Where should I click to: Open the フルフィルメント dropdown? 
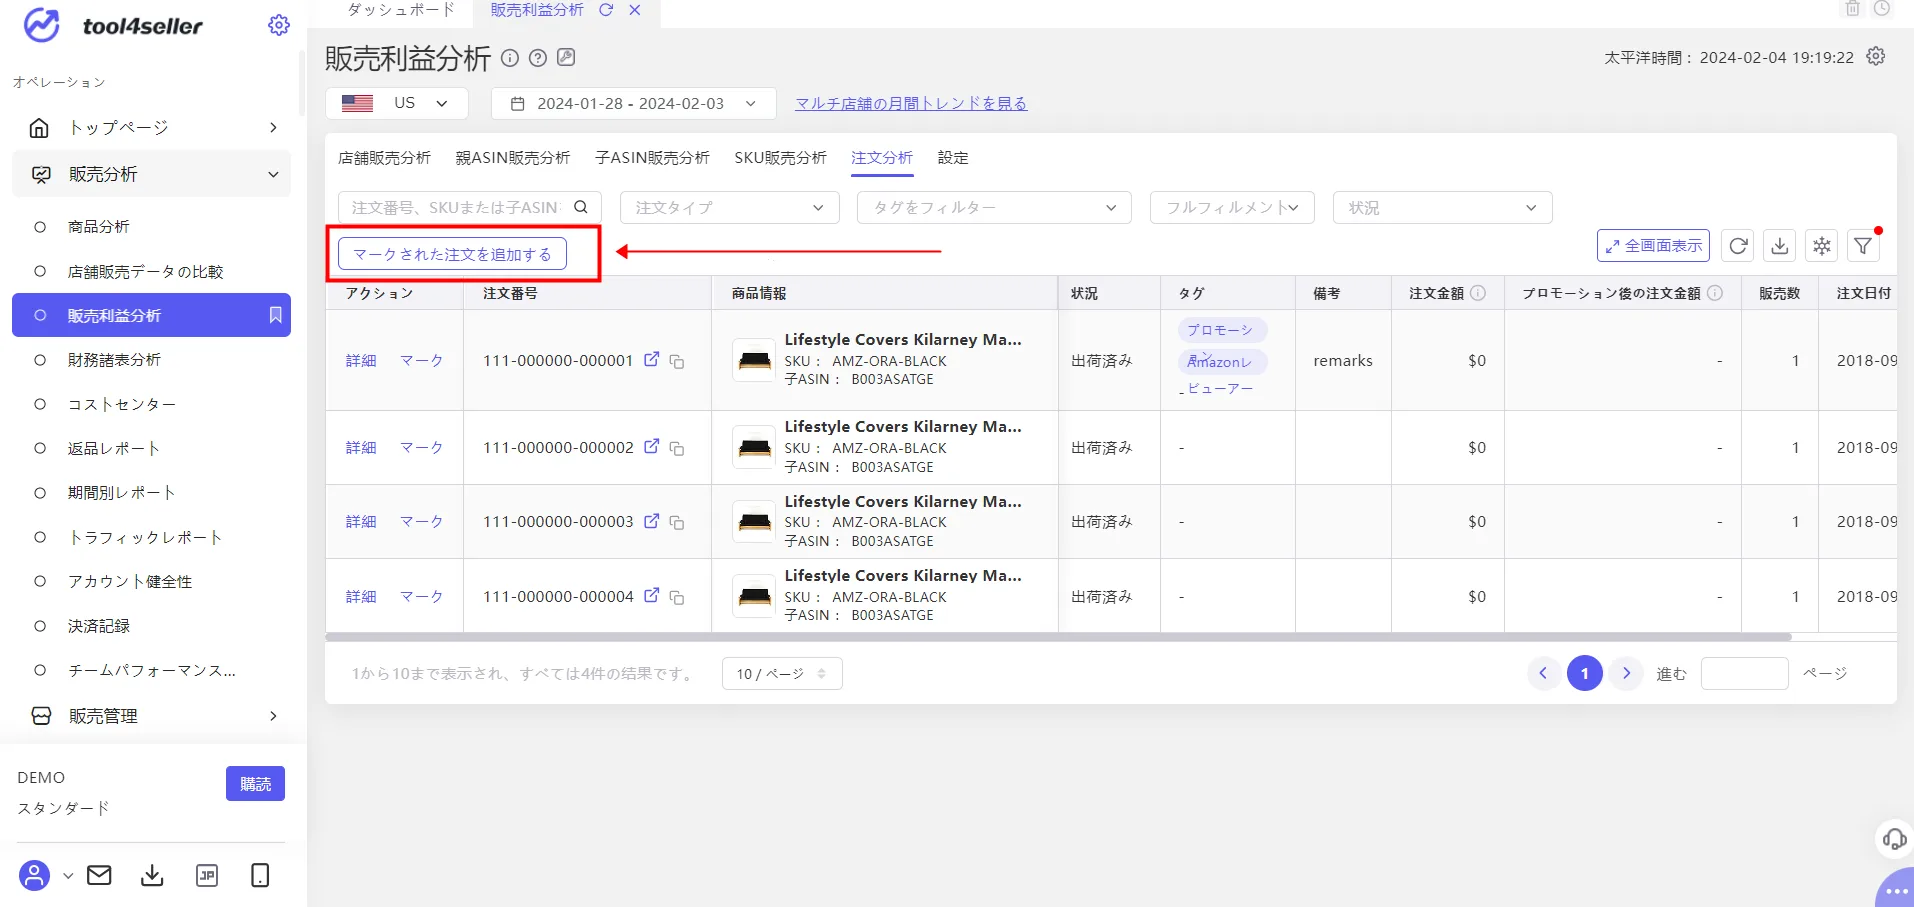[x=1232, y=207]
